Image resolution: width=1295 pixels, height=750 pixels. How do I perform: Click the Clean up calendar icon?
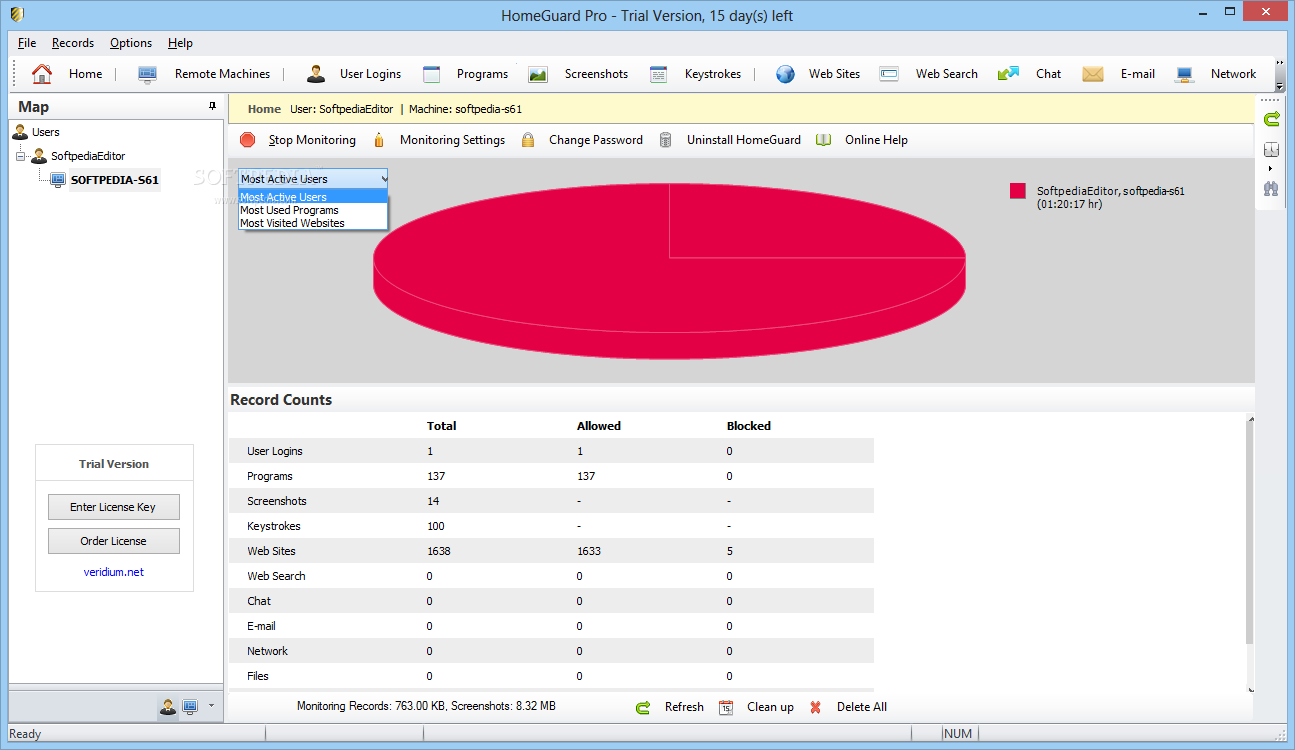coord(726,707)
